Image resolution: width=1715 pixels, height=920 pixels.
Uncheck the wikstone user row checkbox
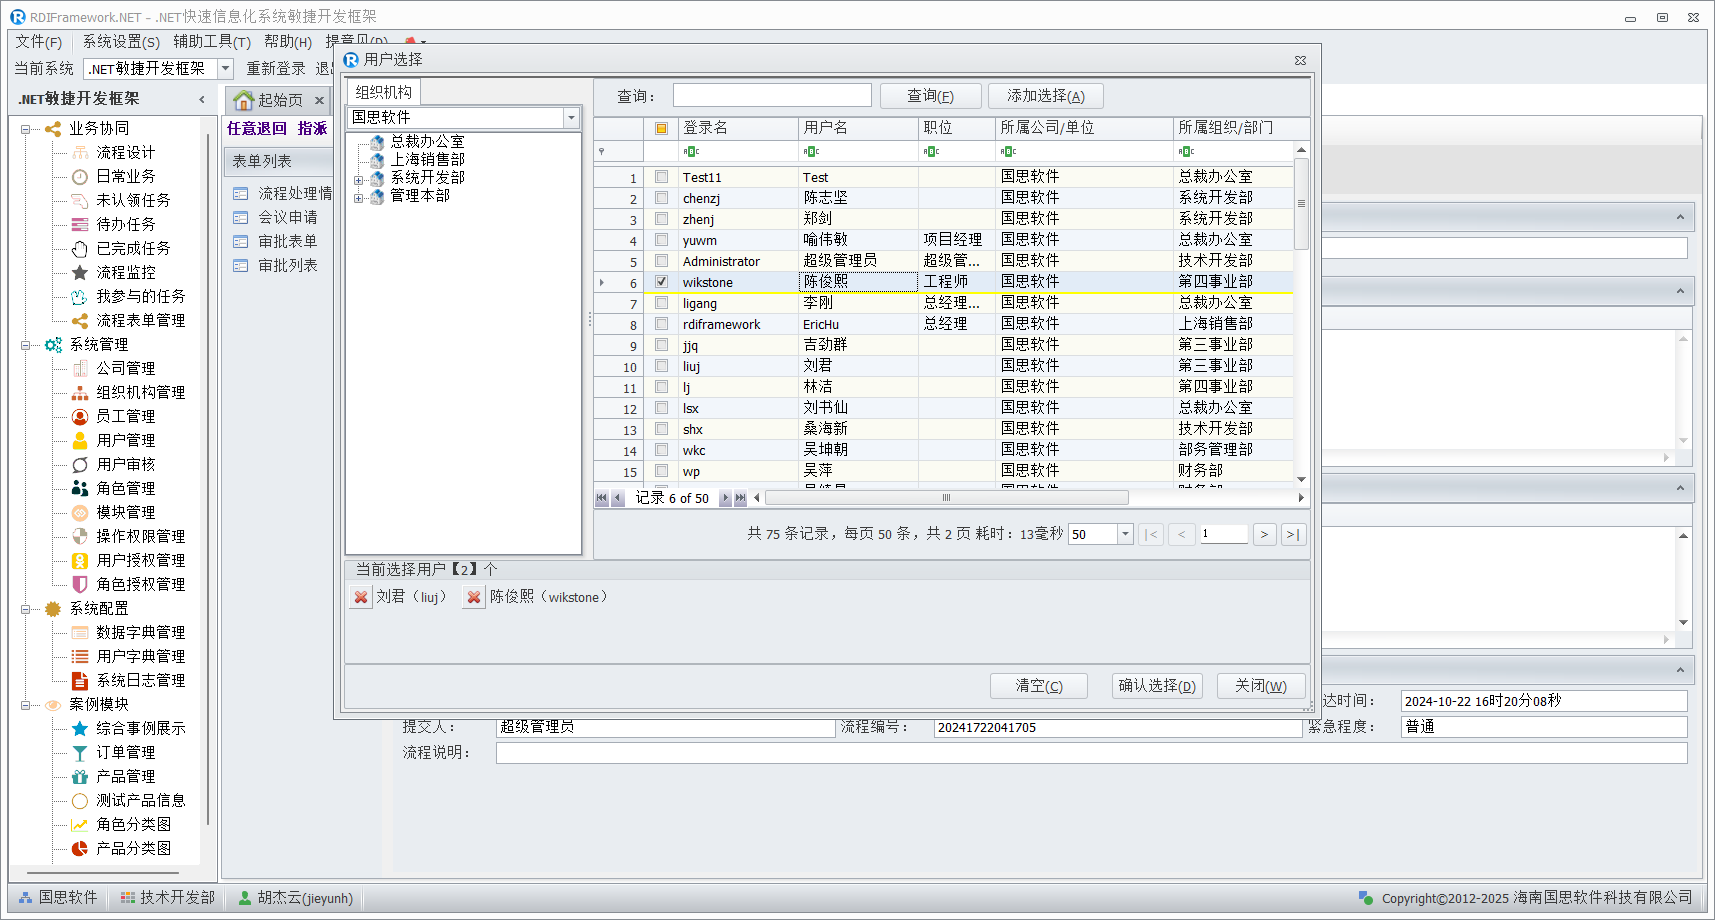661,282
